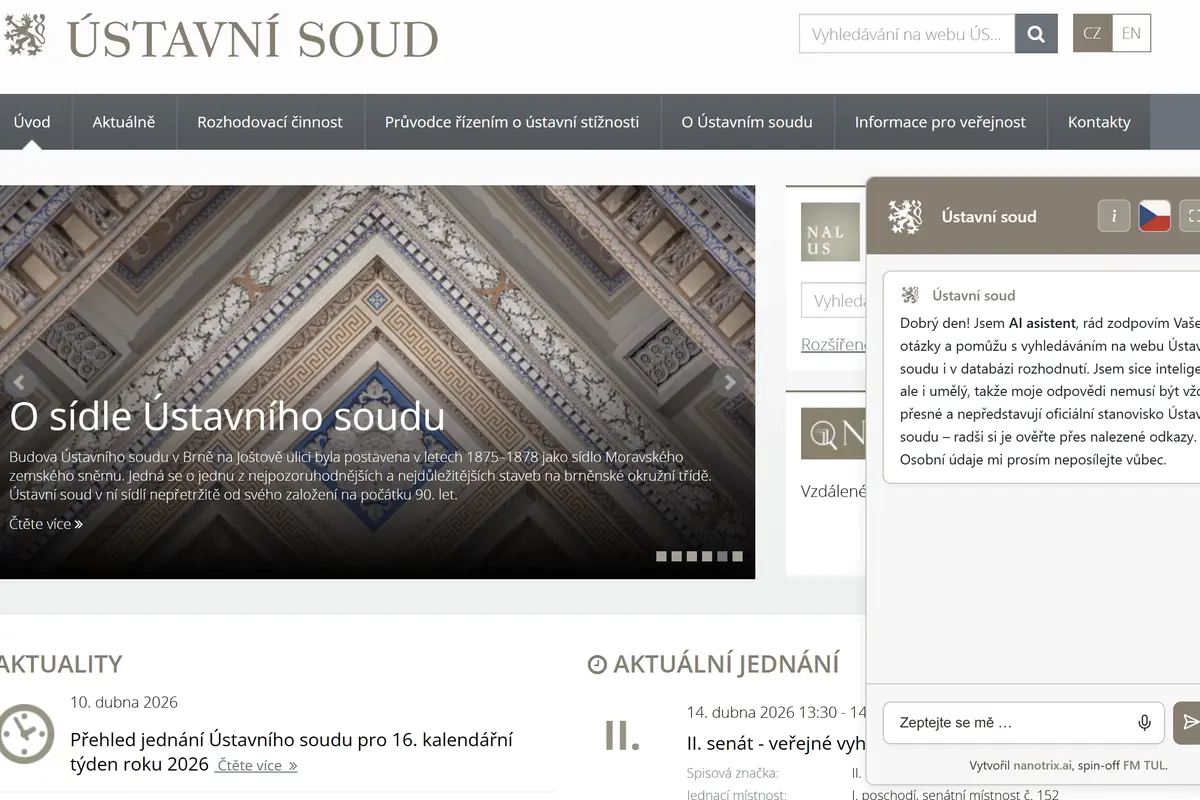The image size is (1200, 800).
Task: Switch site language to EN
Action: click(x=1131, y=33)
